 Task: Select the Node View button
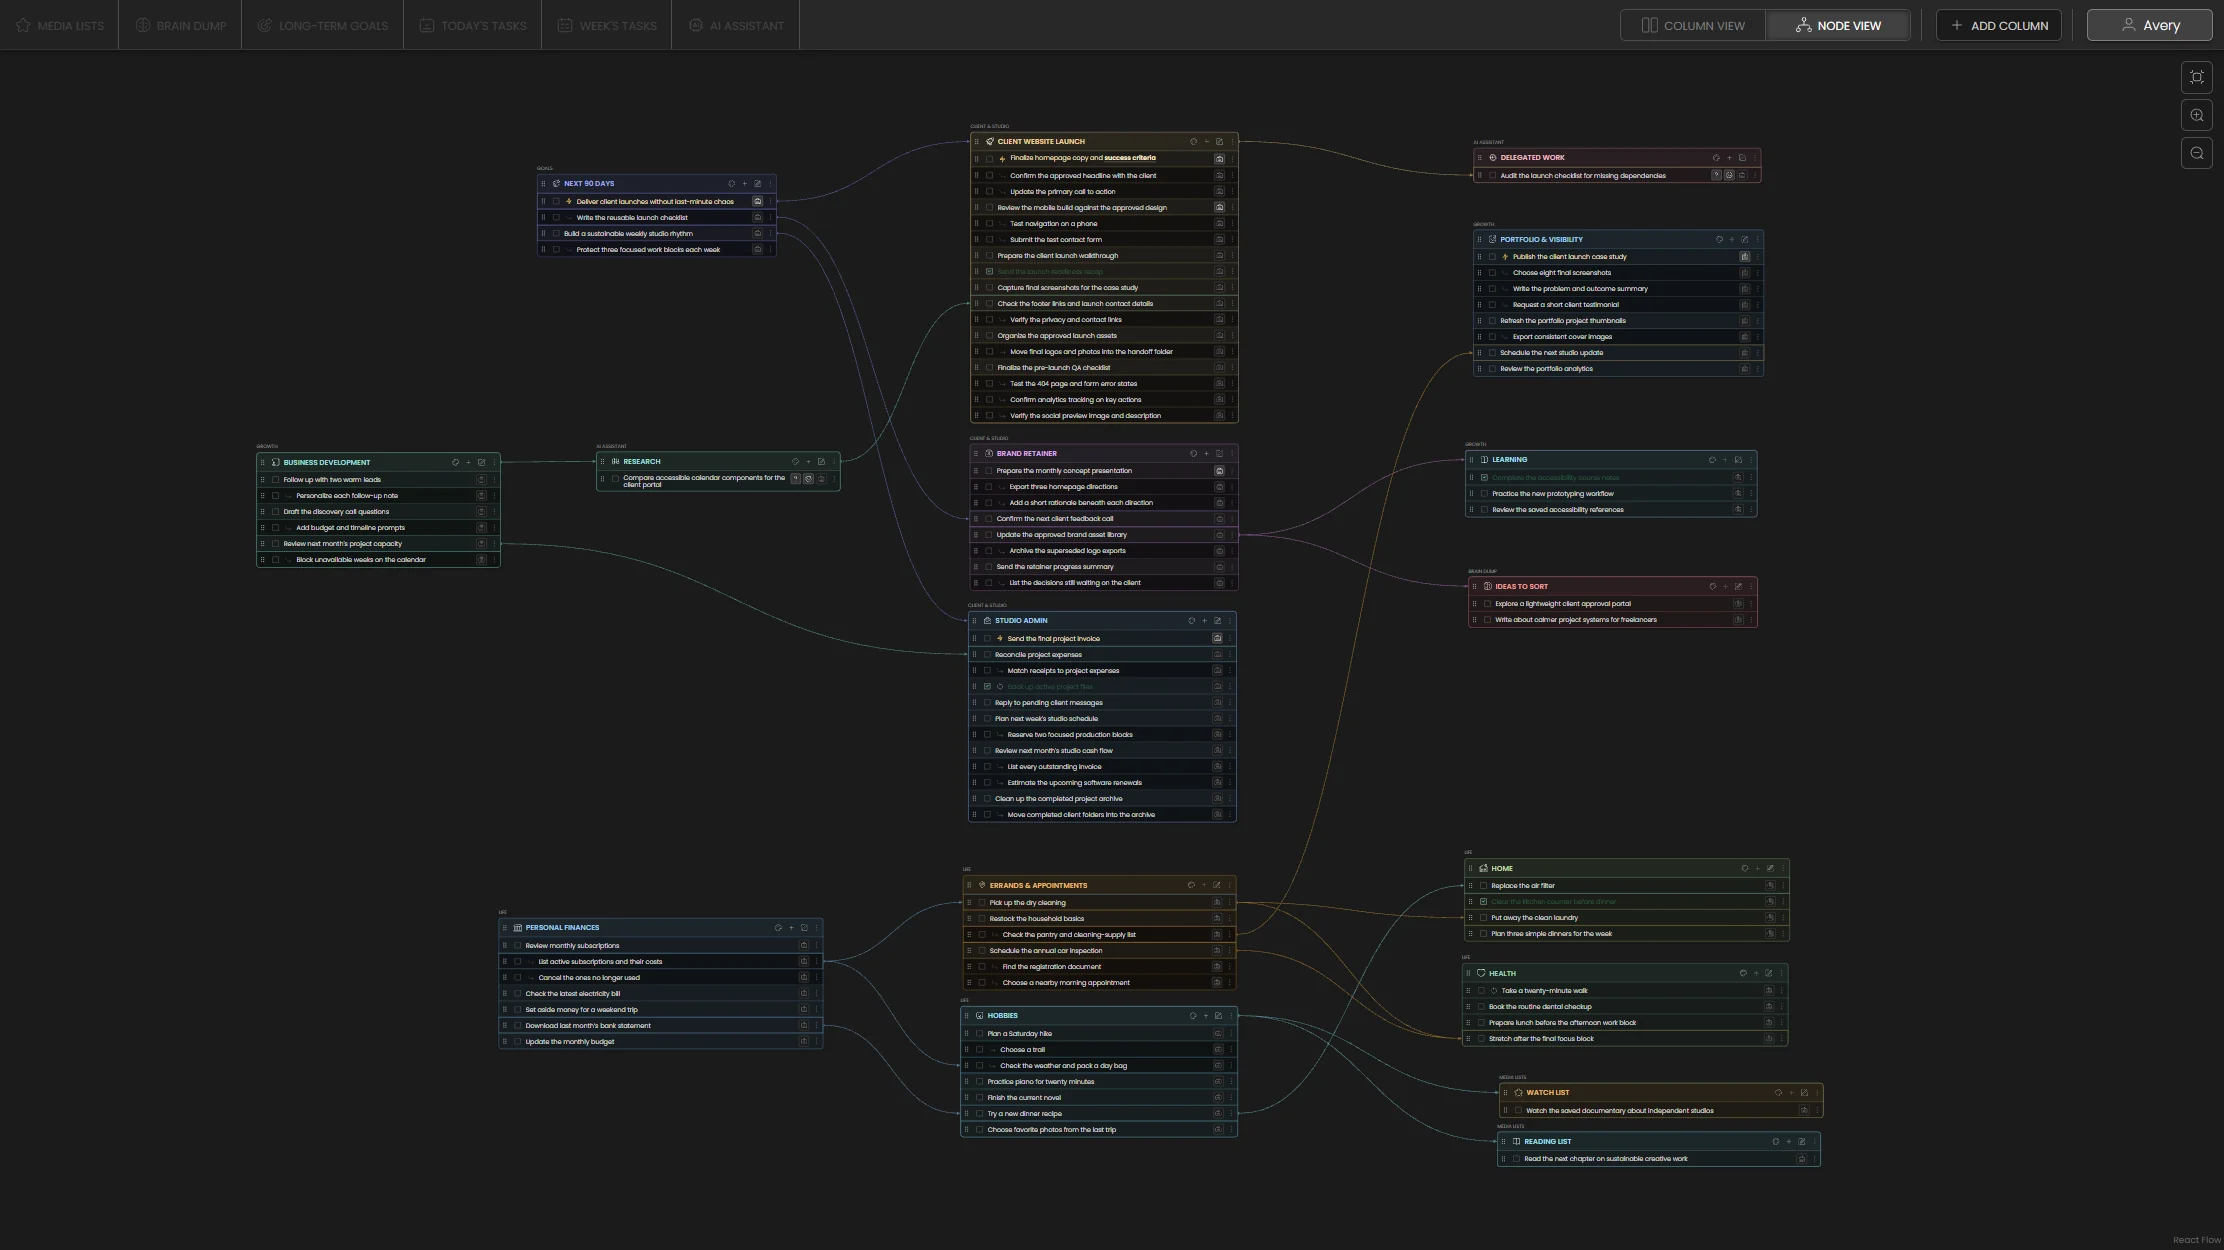[1838, 25]
